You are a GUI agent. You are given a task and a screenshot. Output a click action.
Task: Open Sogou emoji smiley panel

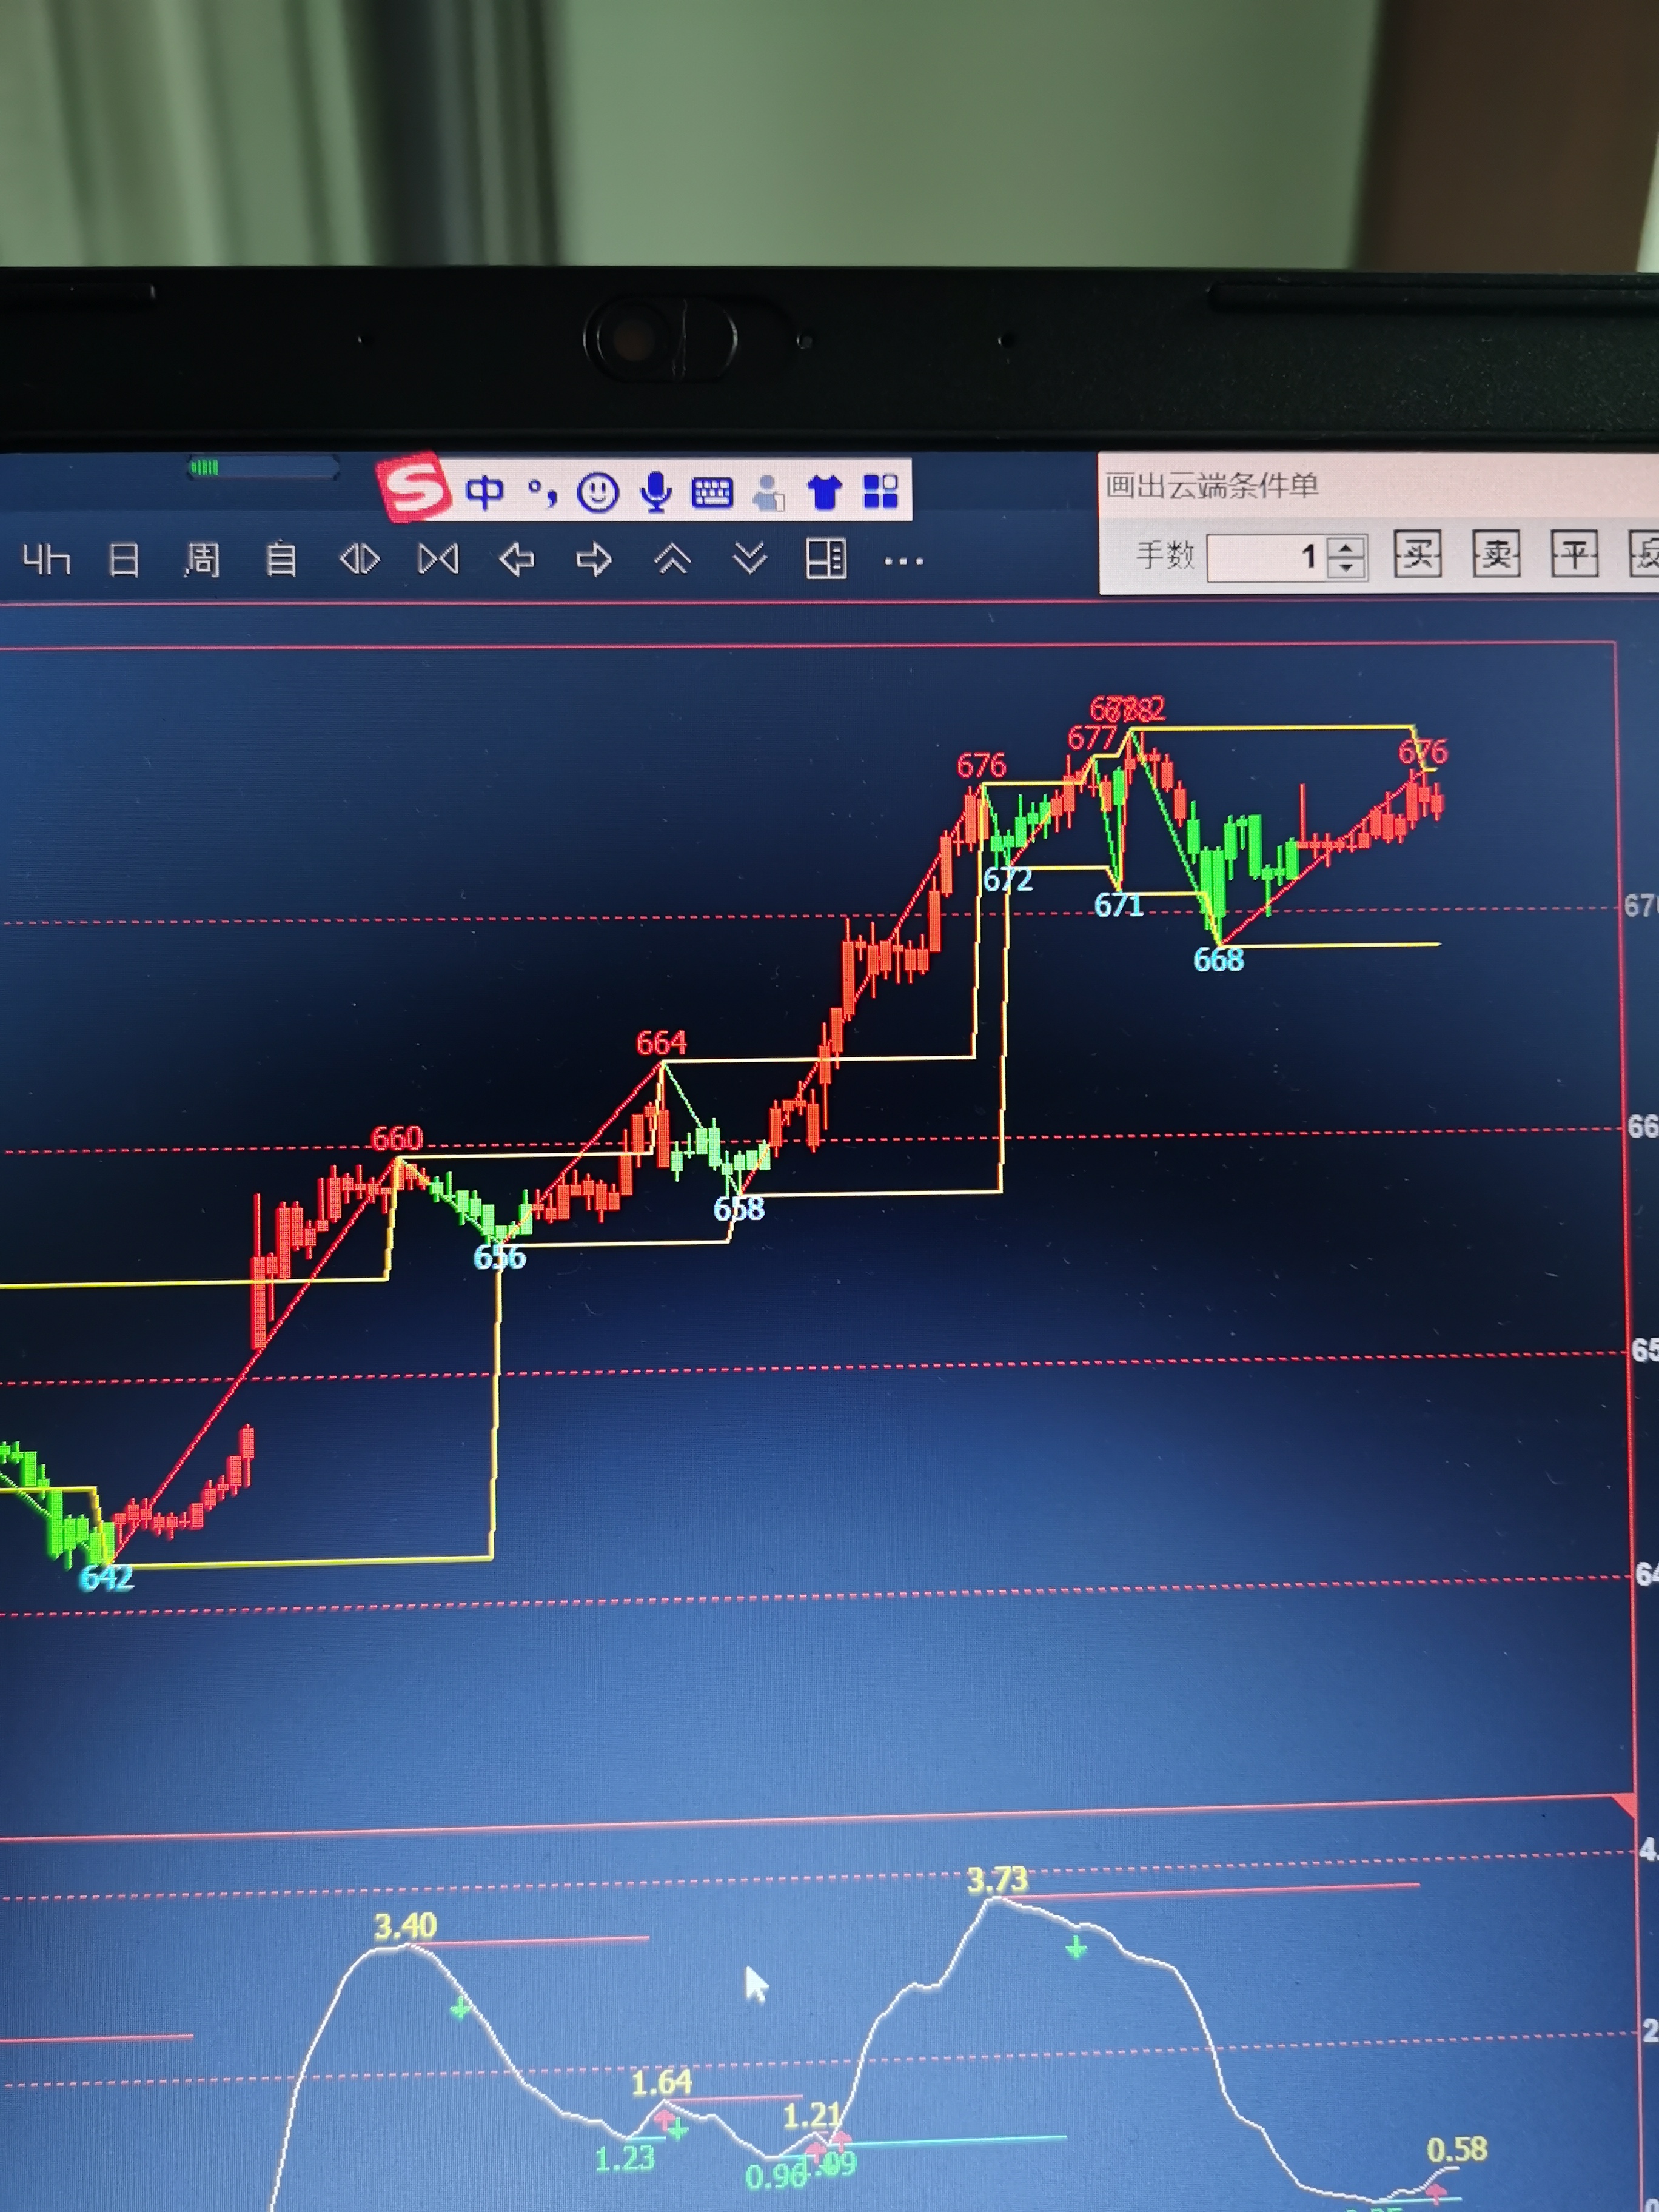tap(598, 492)
